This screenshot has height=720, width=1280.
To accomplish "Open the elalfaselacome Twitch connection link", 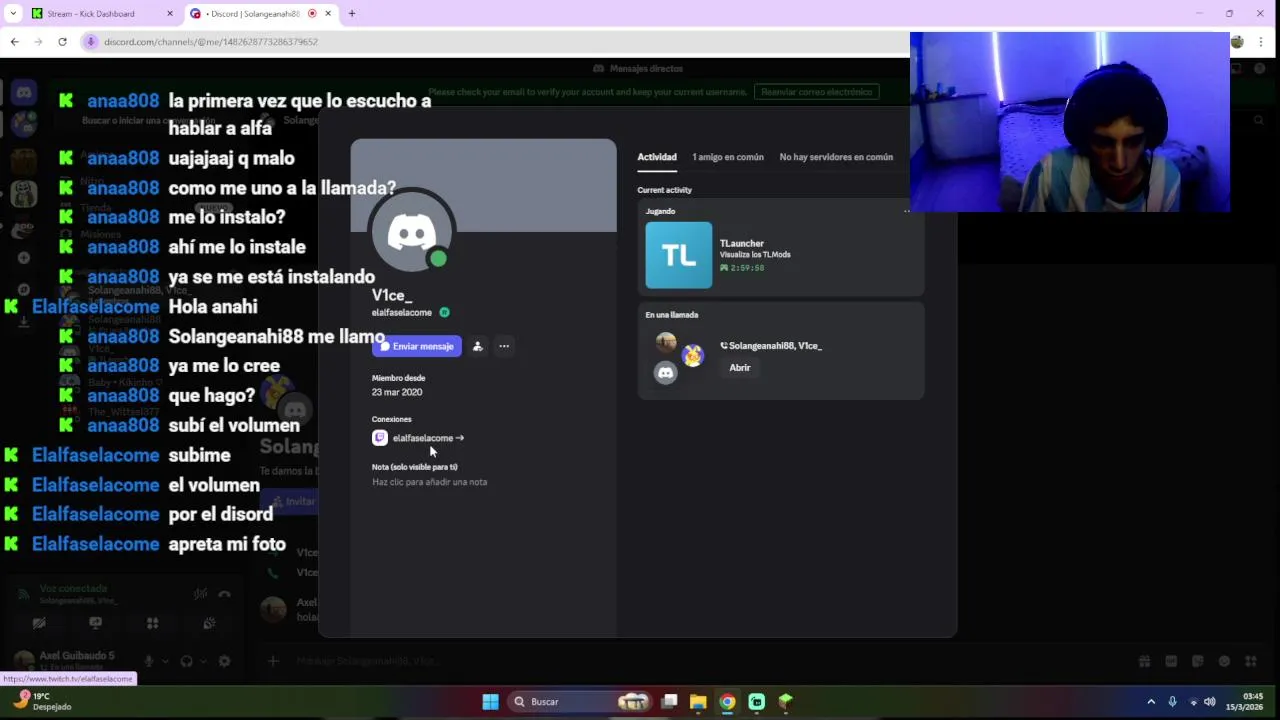I will [x=428, y=438].
